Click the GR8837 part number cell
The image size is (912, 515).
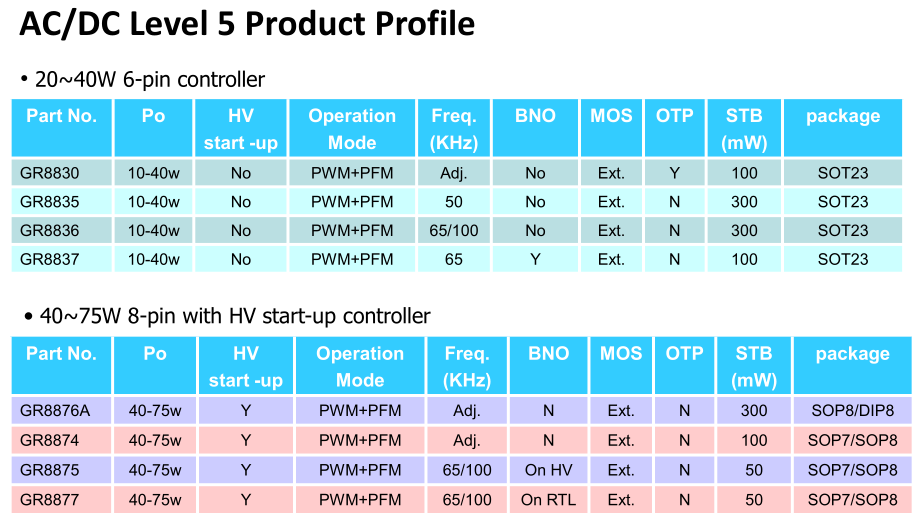62,259
